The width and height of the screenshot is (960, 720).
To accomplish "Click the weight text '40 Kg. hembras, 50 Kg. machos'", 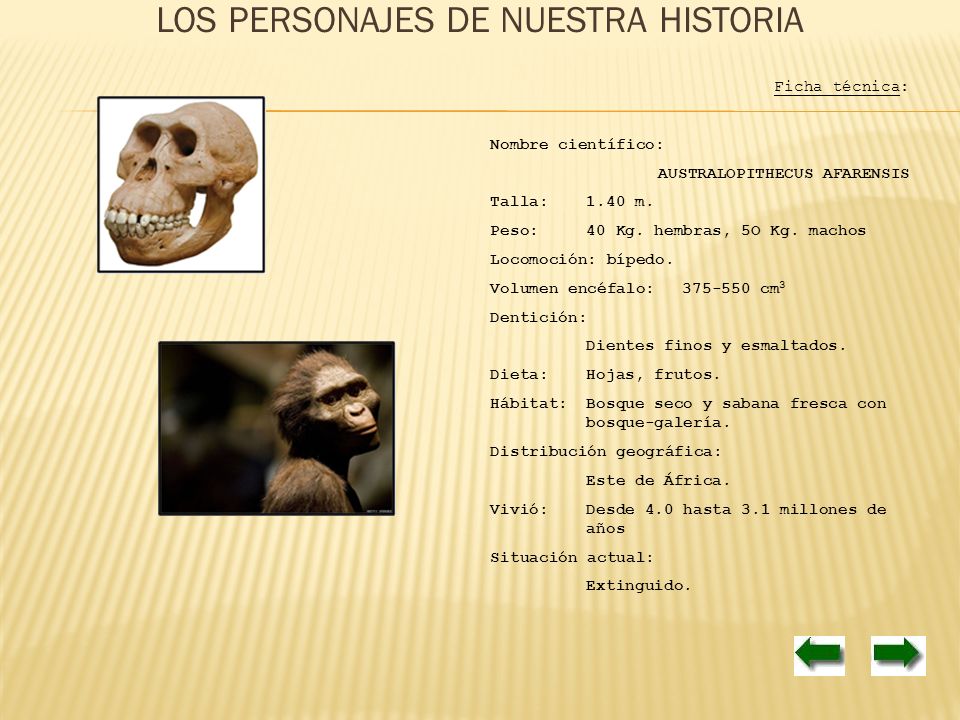I will coord(726,231).
